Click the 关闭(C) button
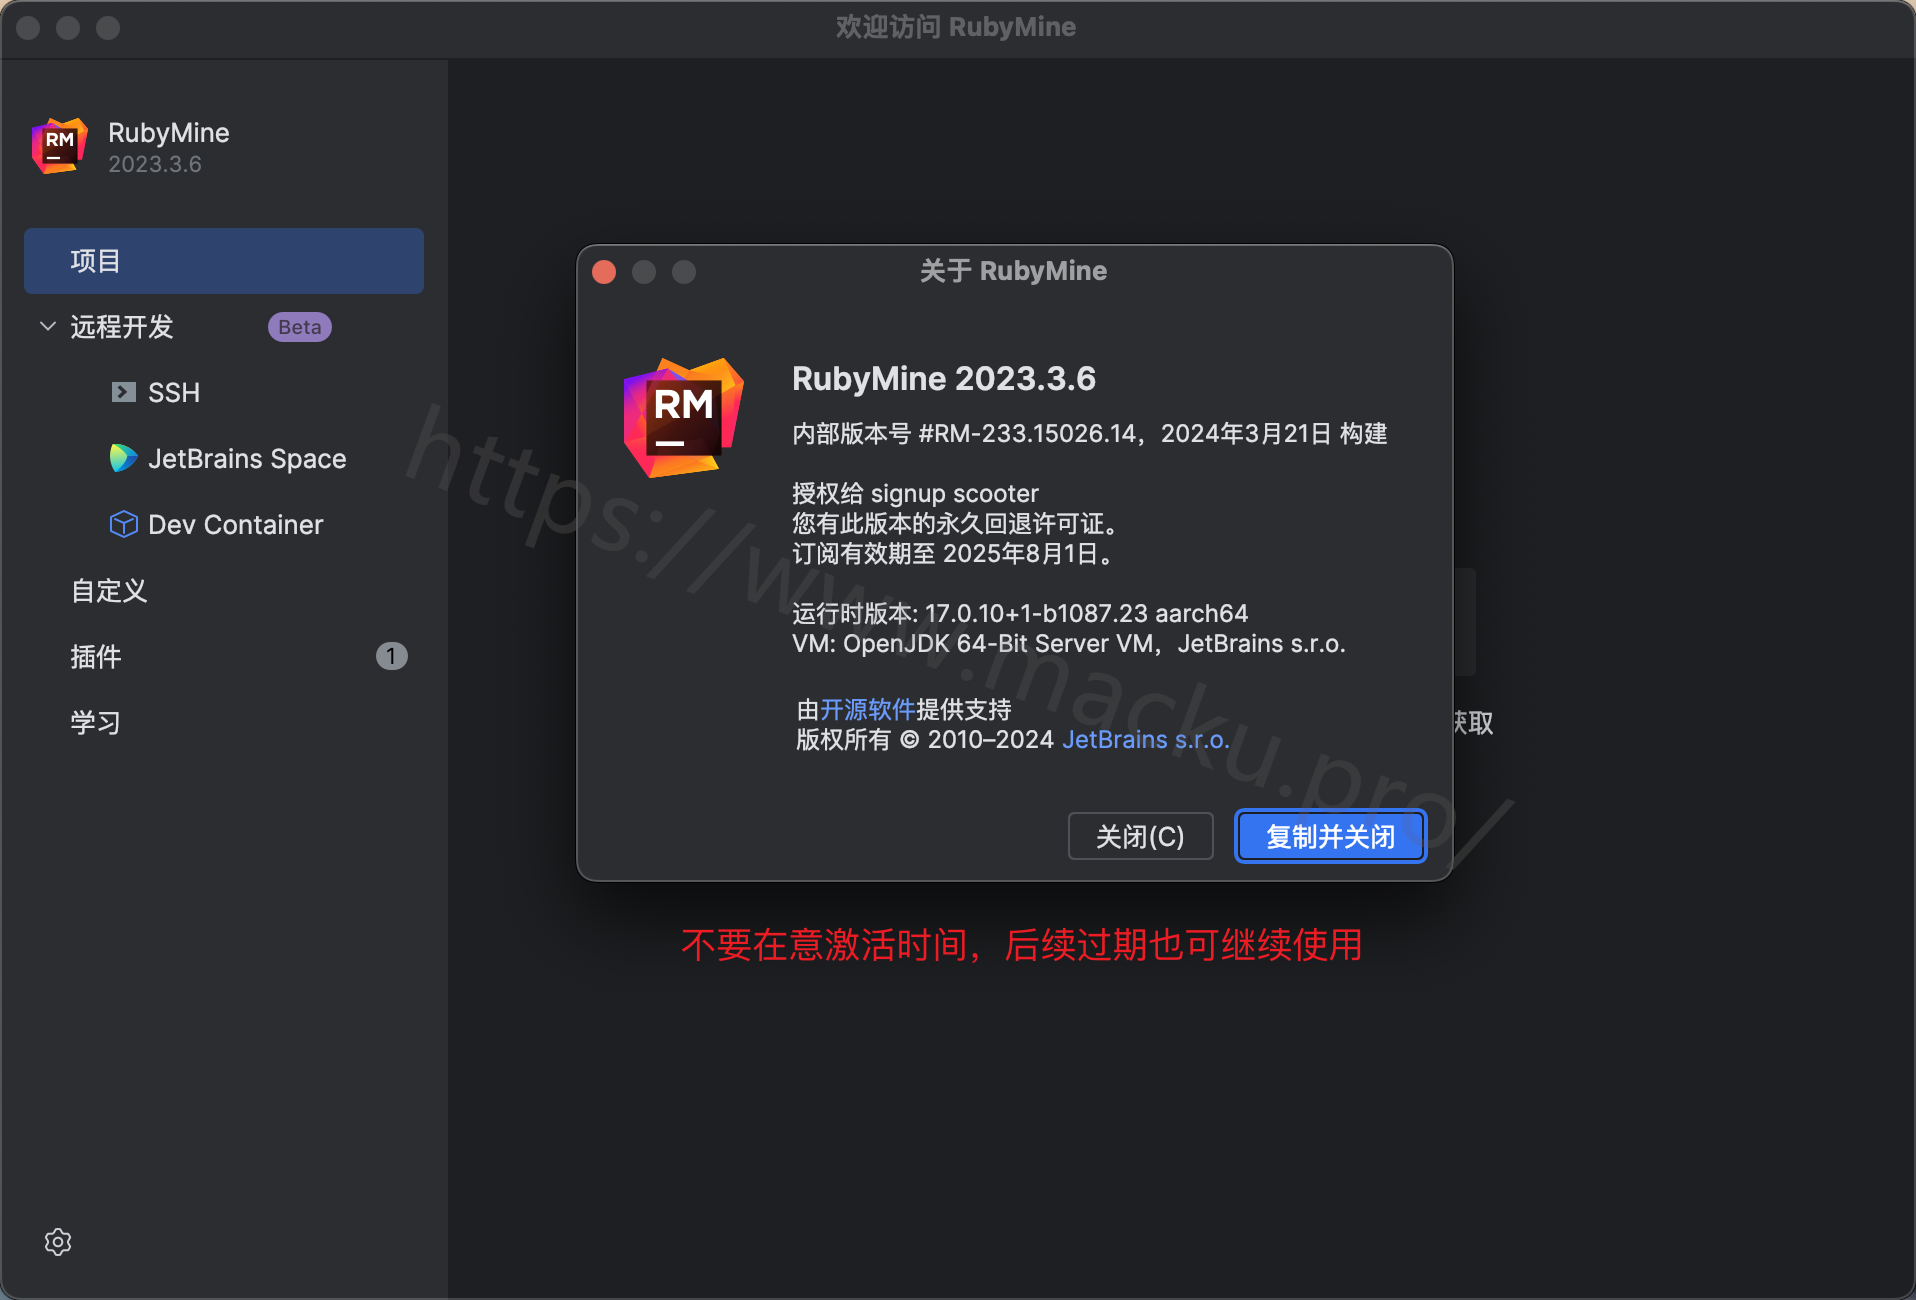This screenshot has height=1300, width=1916. point(1140,836)
